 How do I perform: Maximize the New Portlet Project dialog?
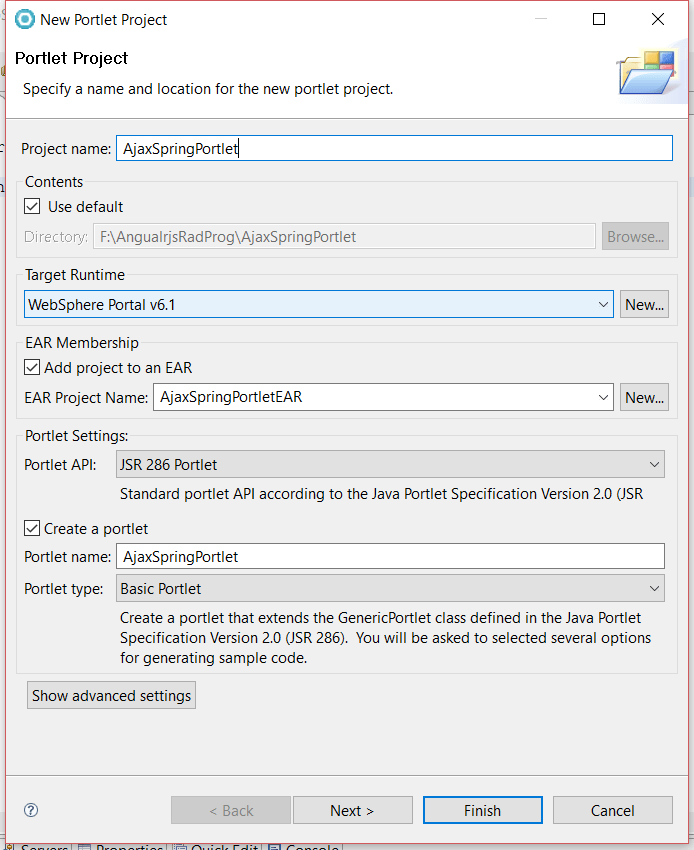tap(599, 19)
